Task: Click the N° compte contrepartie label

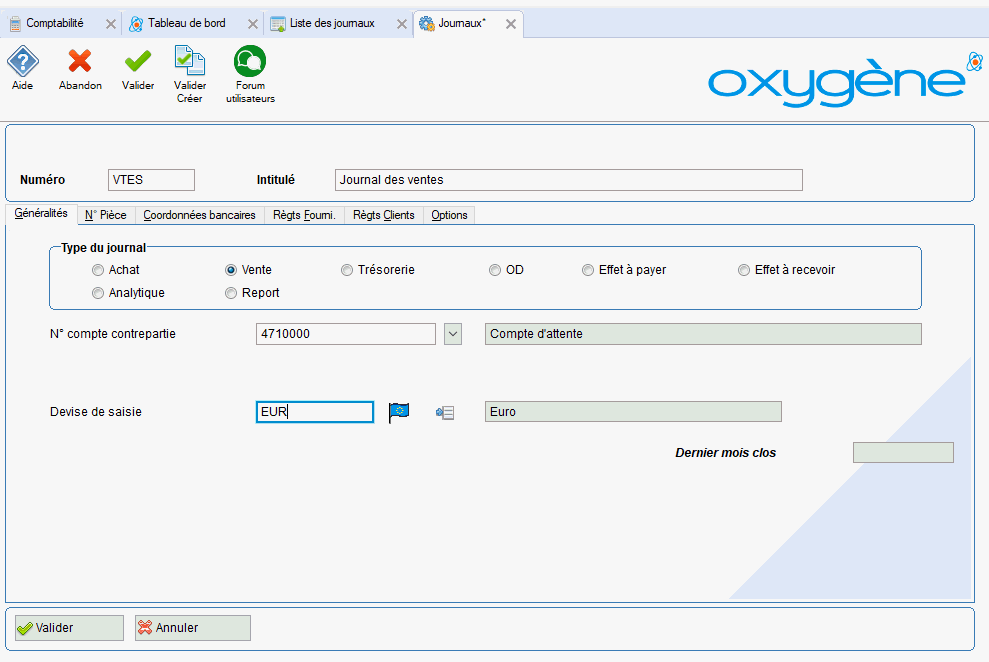Action: [x=113, y=334]
